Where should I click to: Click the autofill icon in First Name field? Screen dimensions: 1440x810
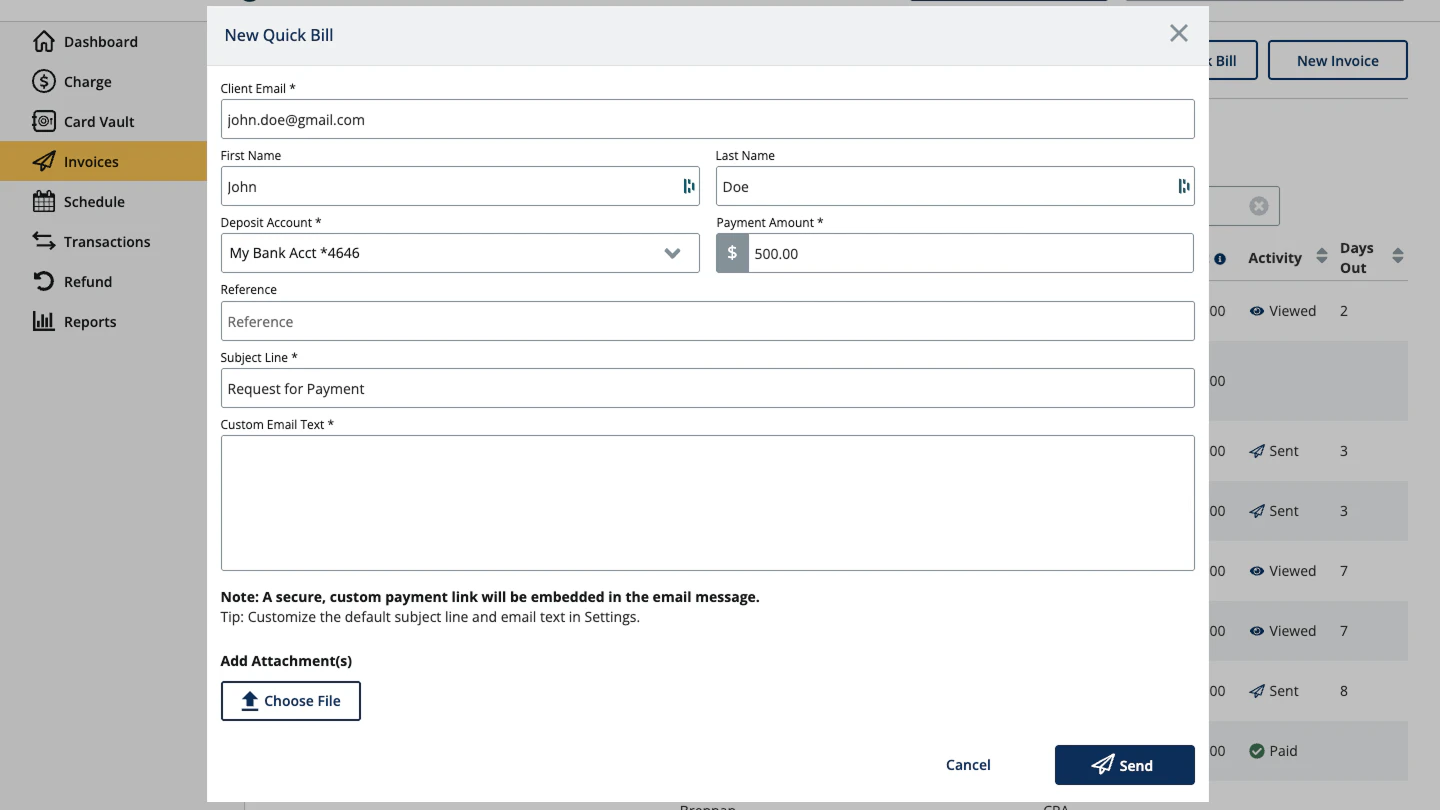[x=688, y=186]
